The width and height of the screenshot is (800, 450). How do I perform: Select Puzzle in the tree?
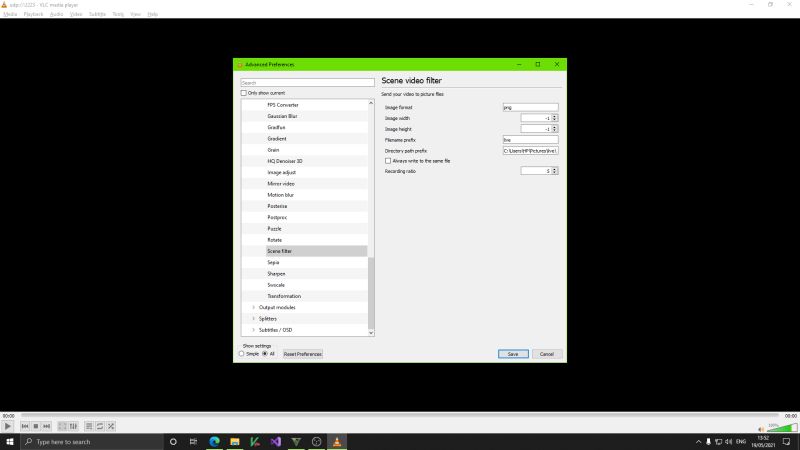point(274,229)
